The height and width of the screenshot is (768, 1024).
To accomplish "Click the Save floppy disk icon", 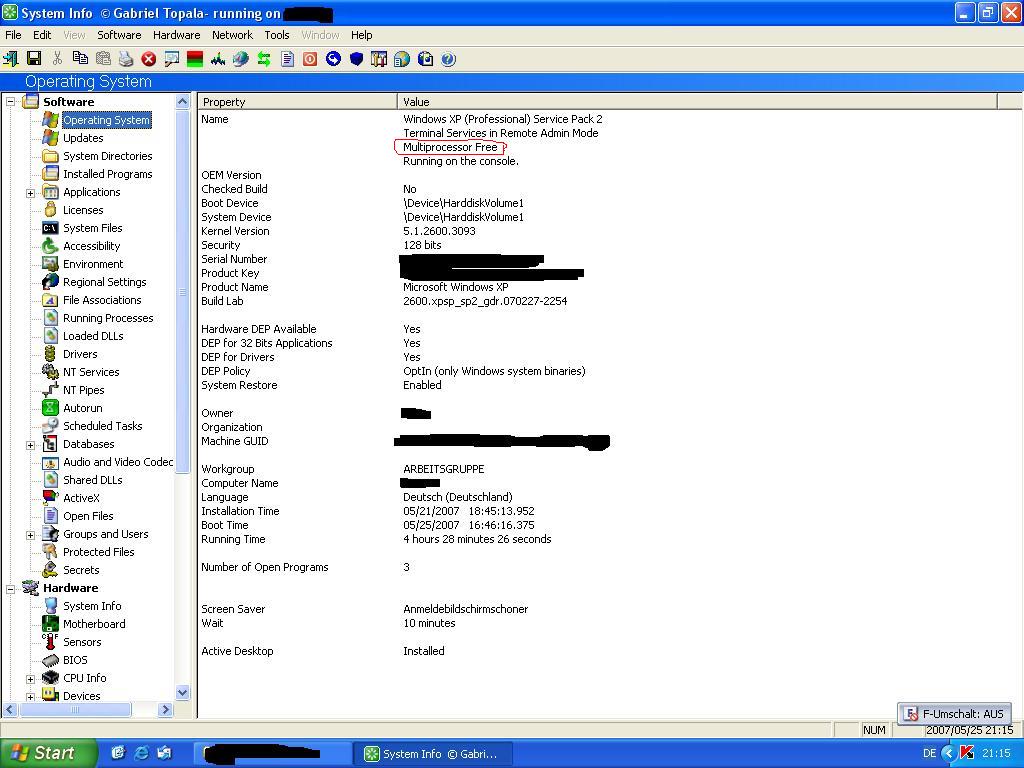I will [x=33, y=59].
